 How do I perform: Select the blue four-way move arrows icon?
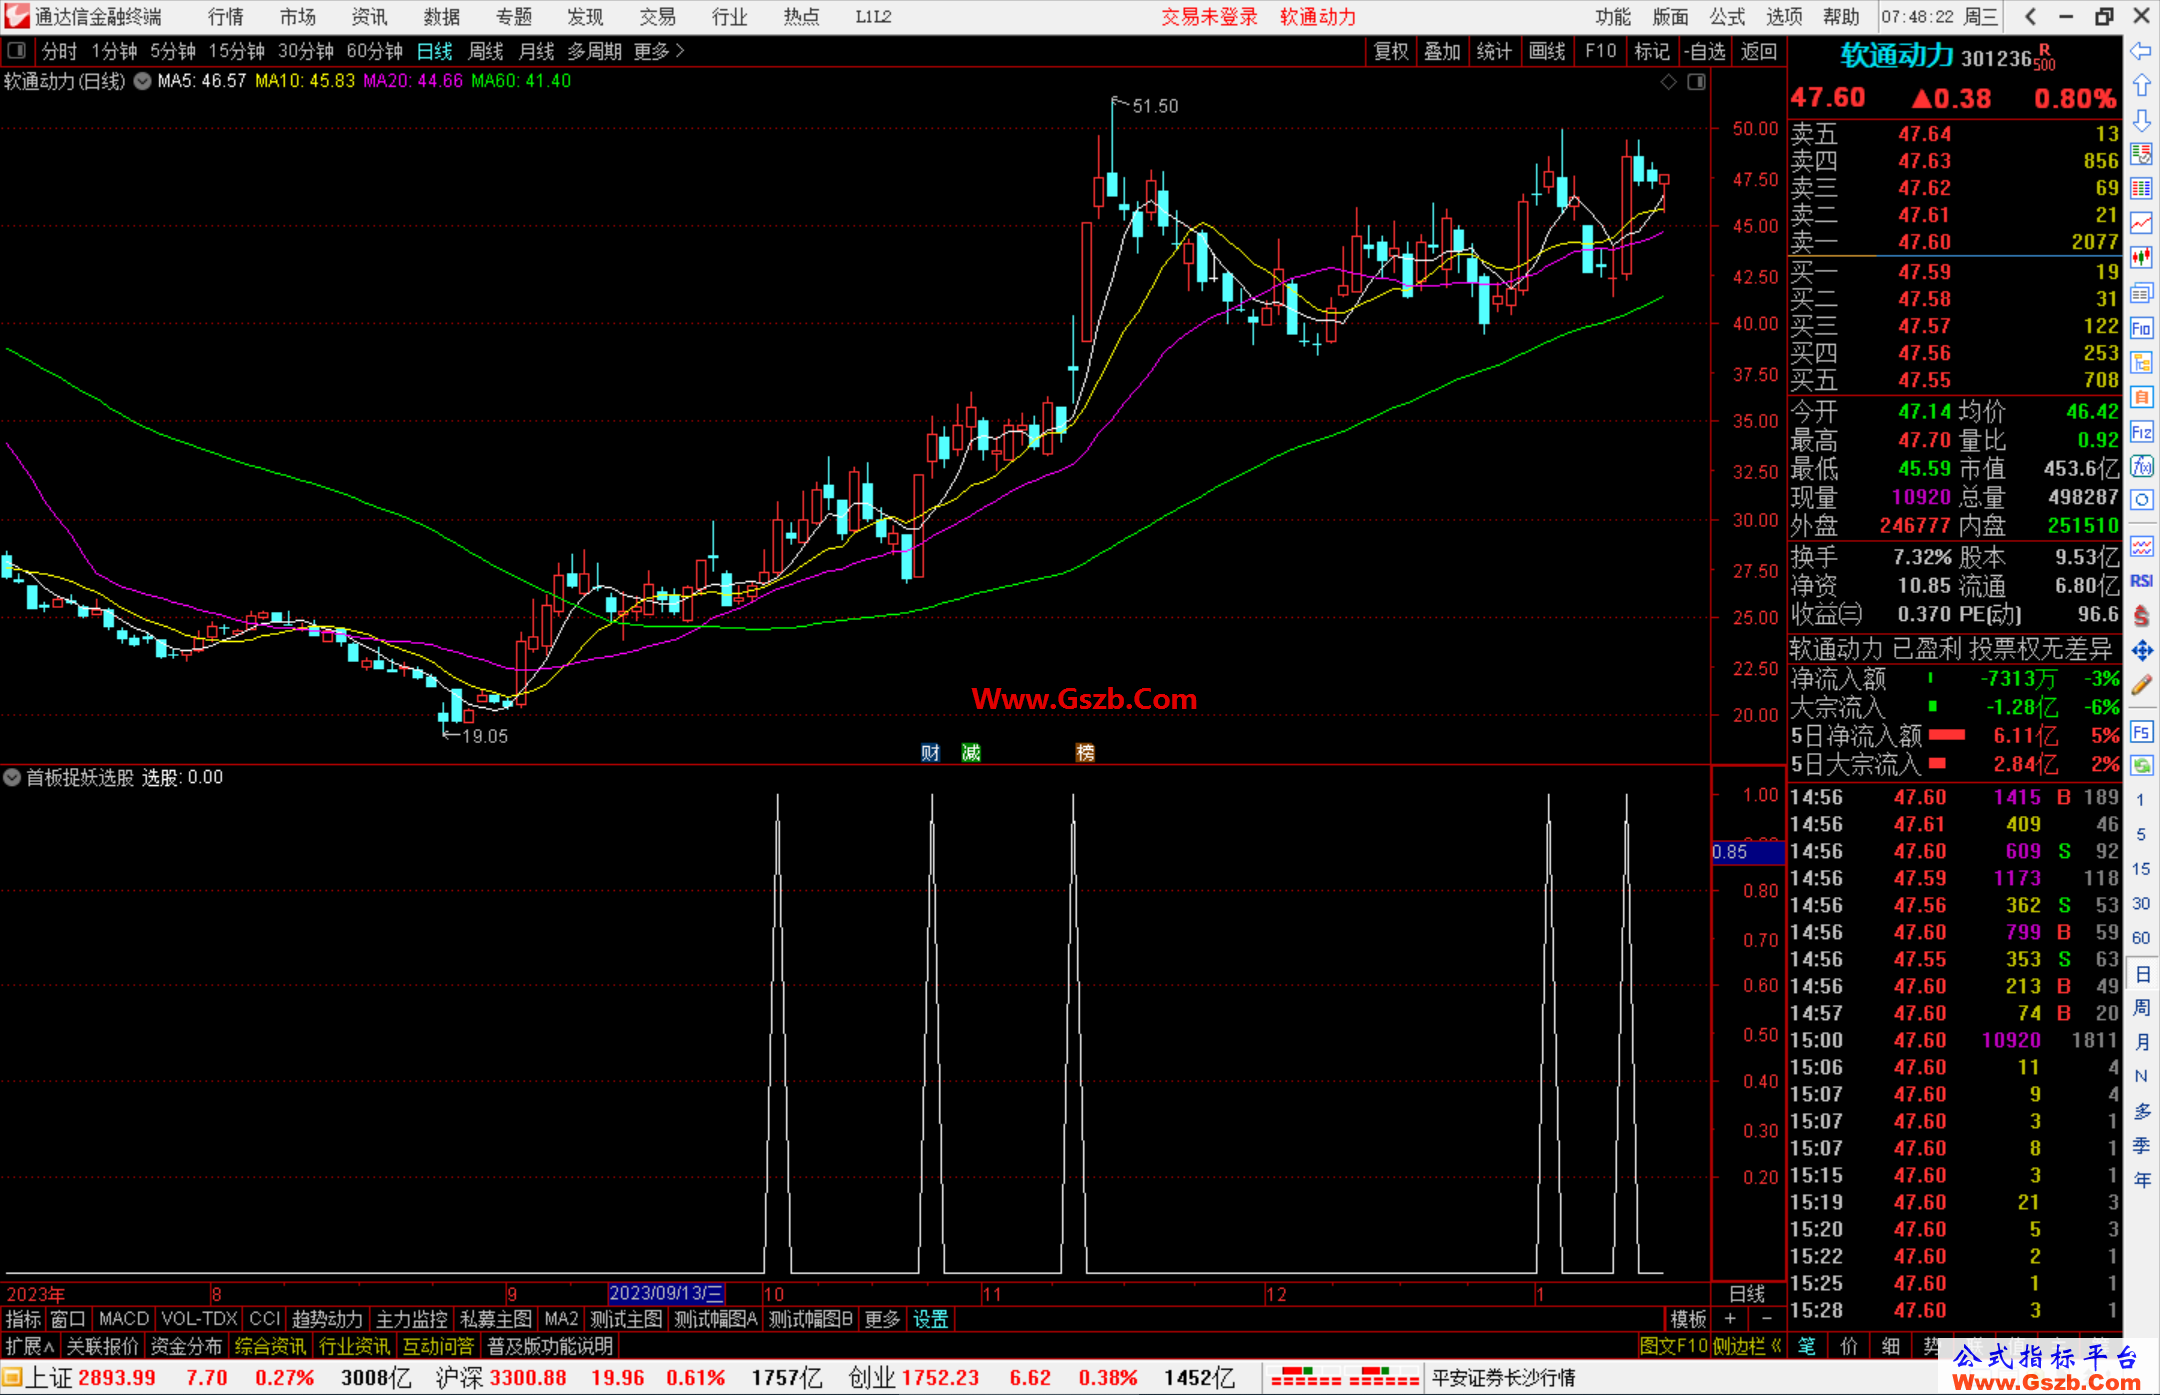pos(2141,651)
